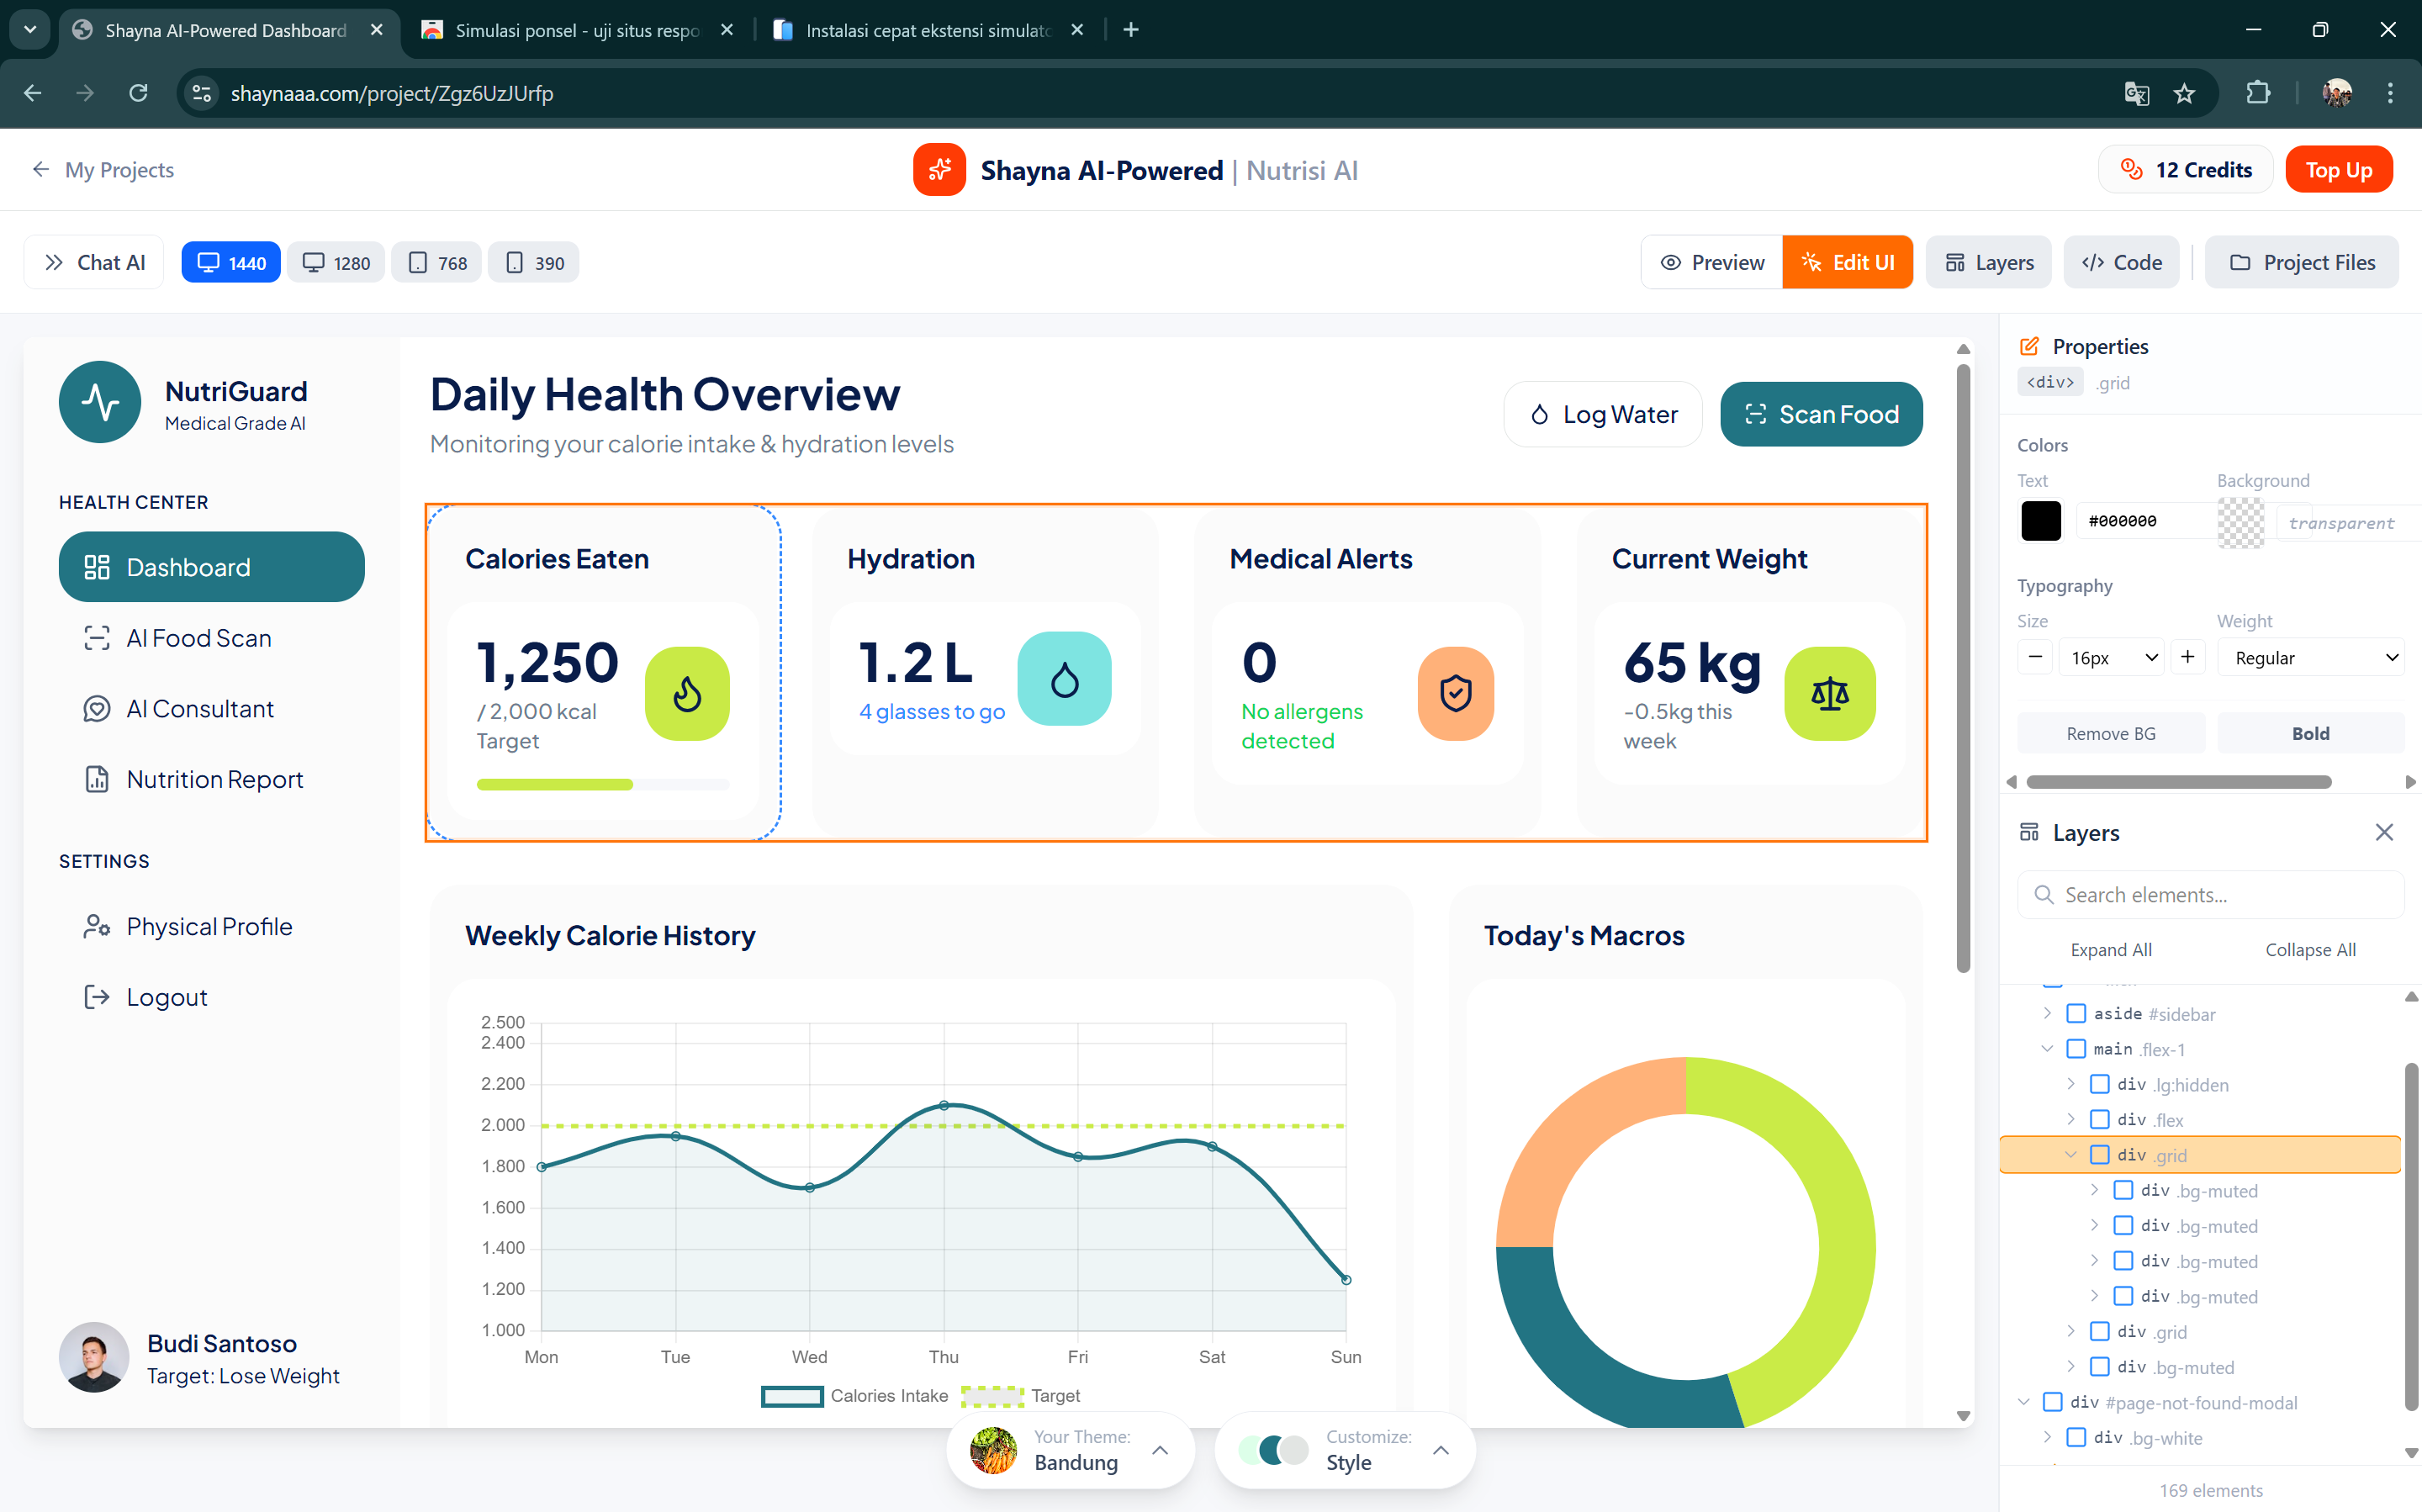Click the NutriGuard heartbeat logo icon
Screen dimensions: 2422x1512
click(100, 402)
